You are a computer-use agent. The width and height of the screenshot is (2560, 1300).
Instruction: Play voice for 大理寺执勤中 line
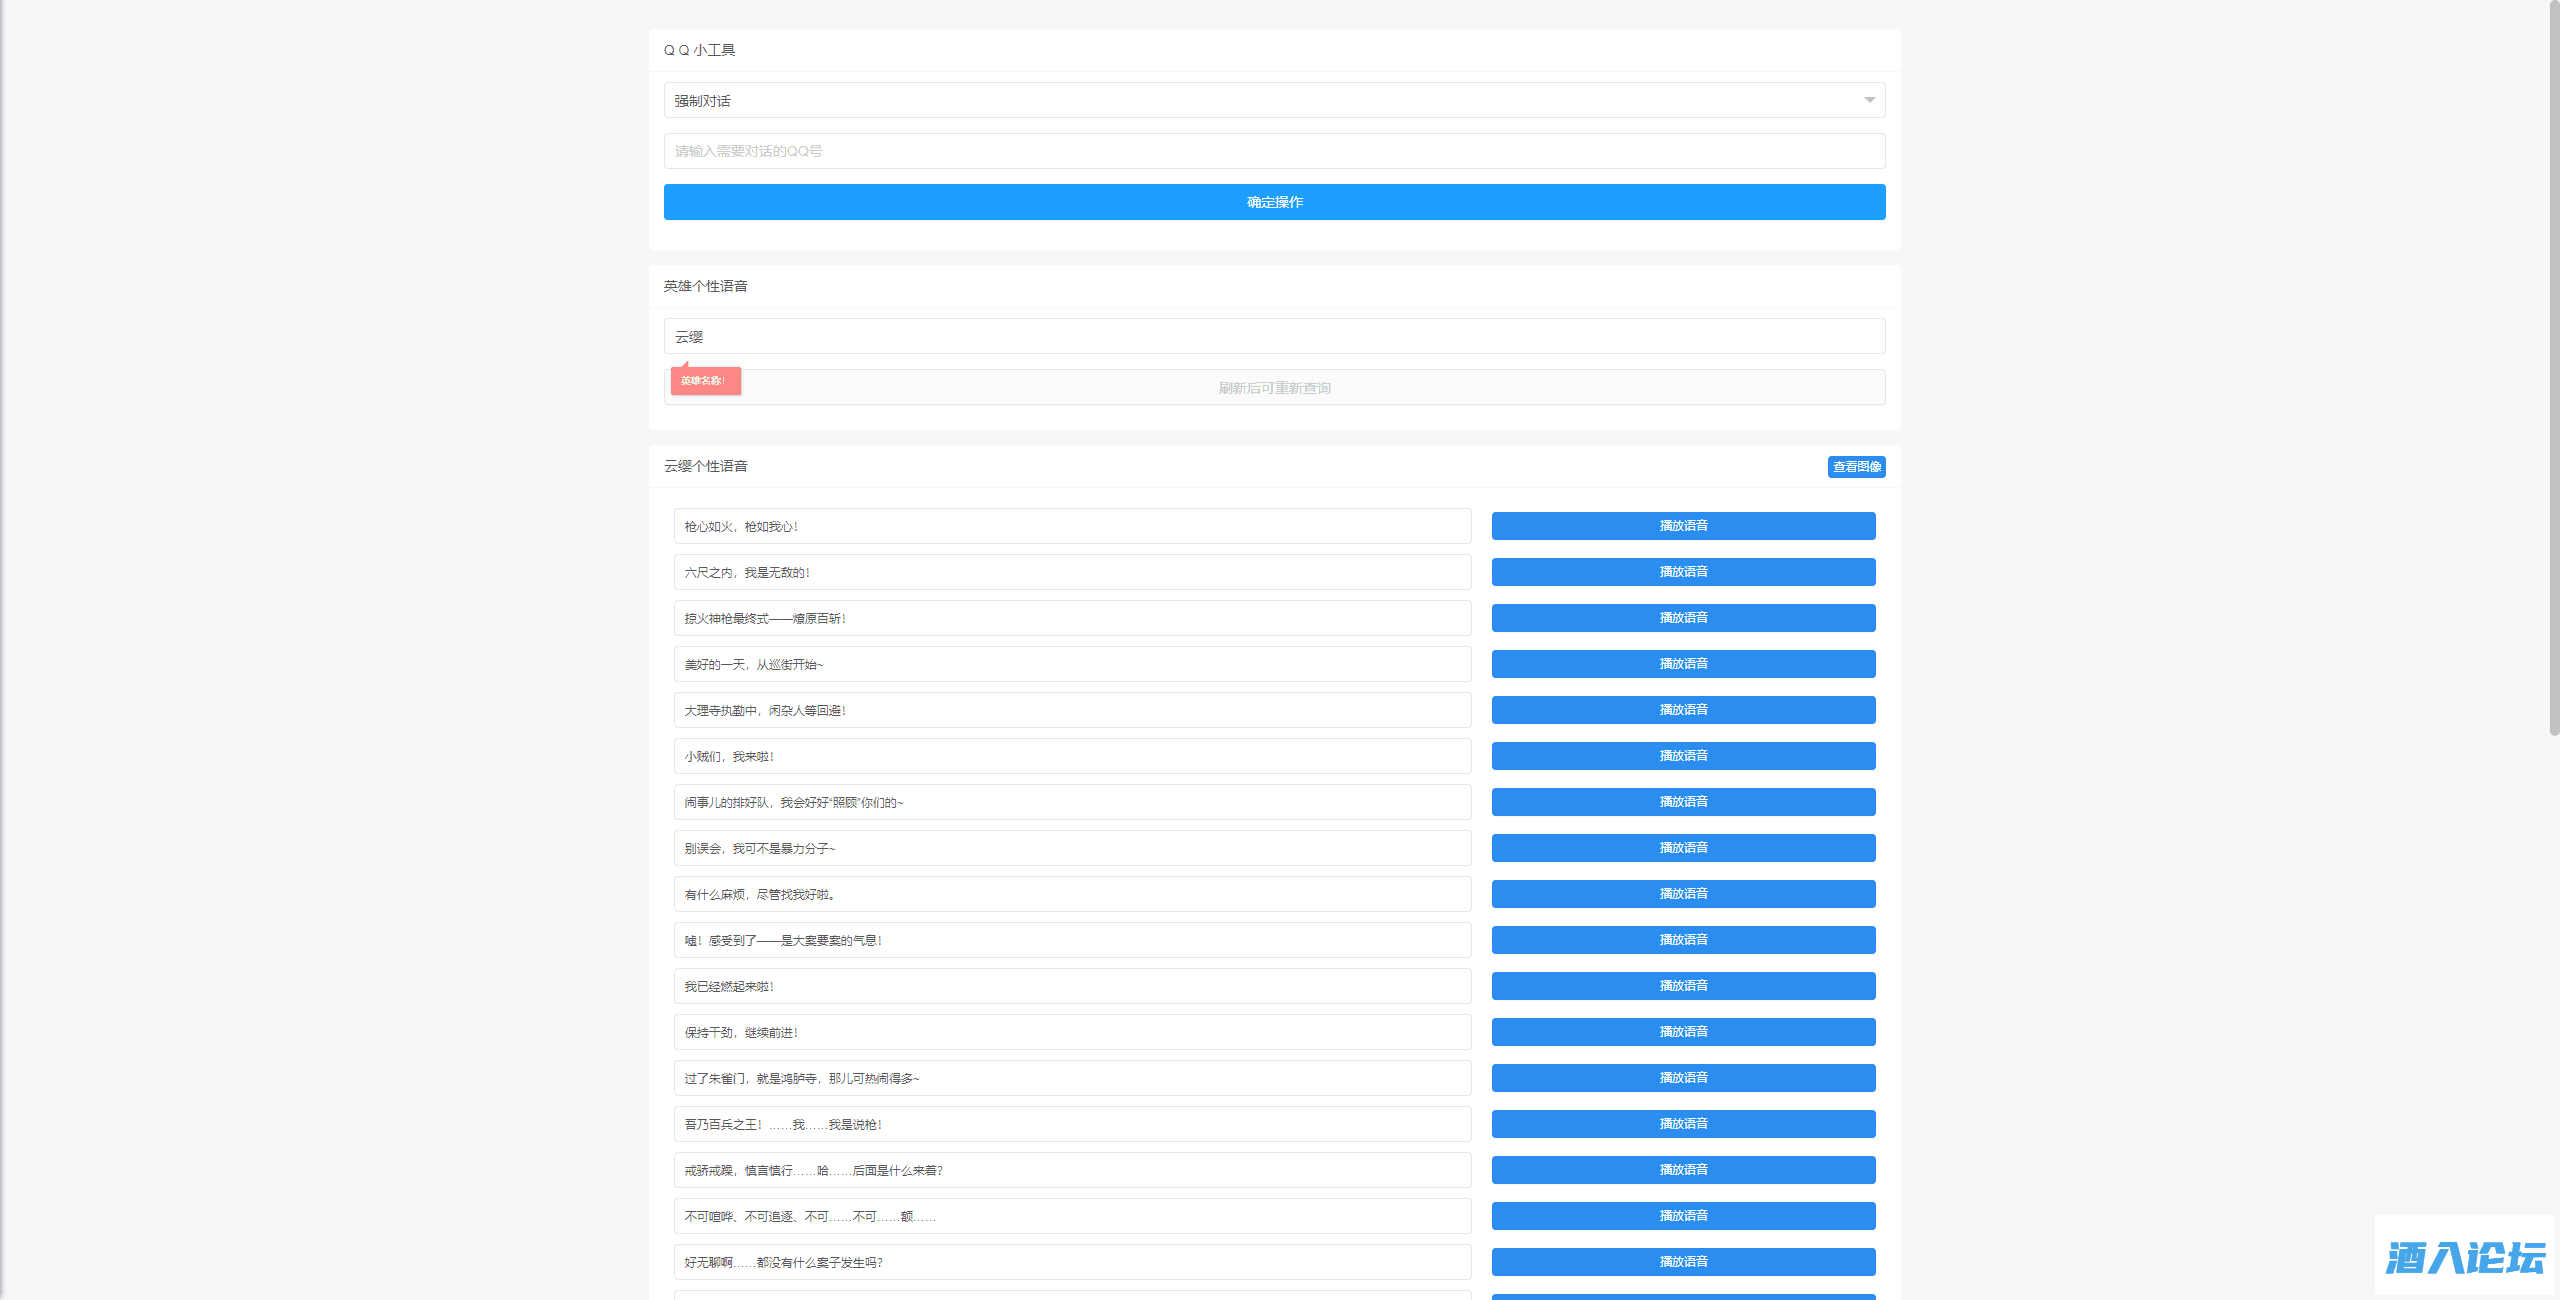coord(1682,710)
